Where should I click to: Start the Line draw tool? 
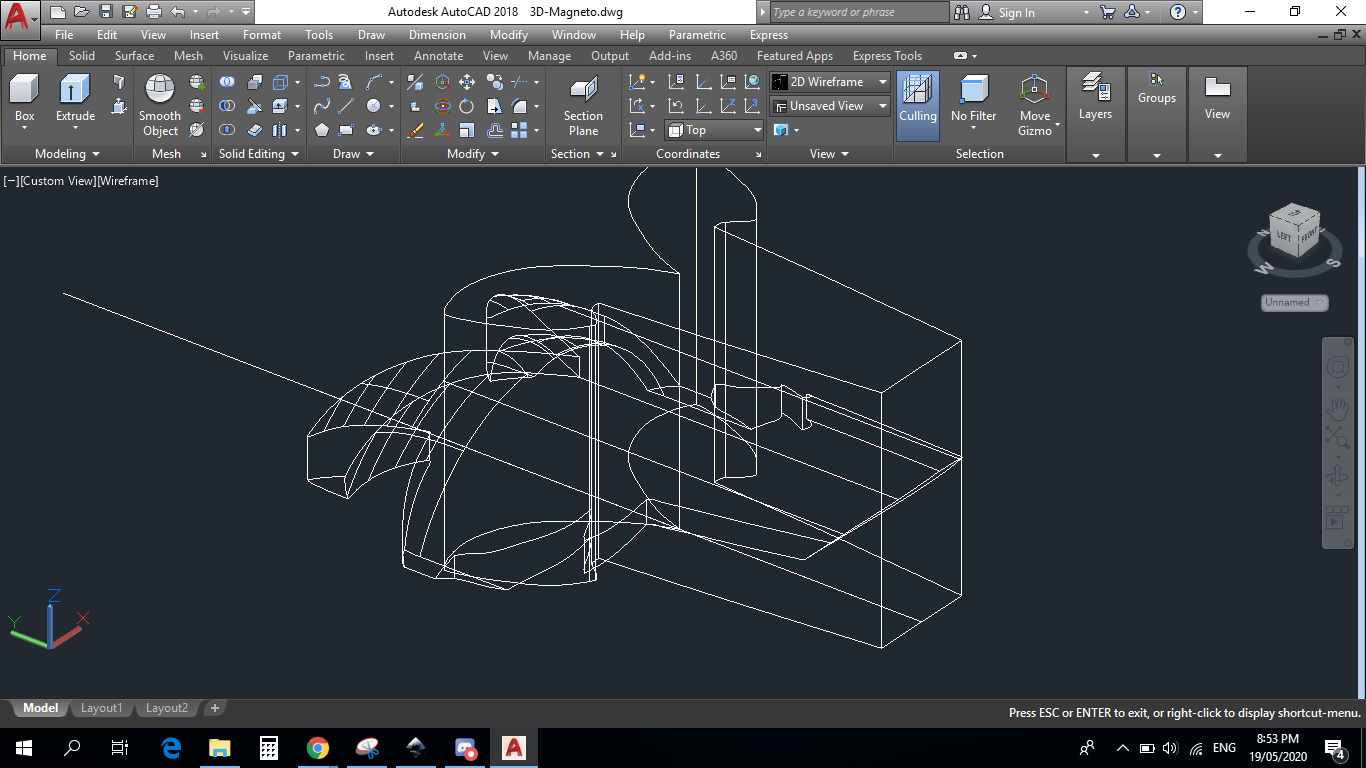pos(346,106)
